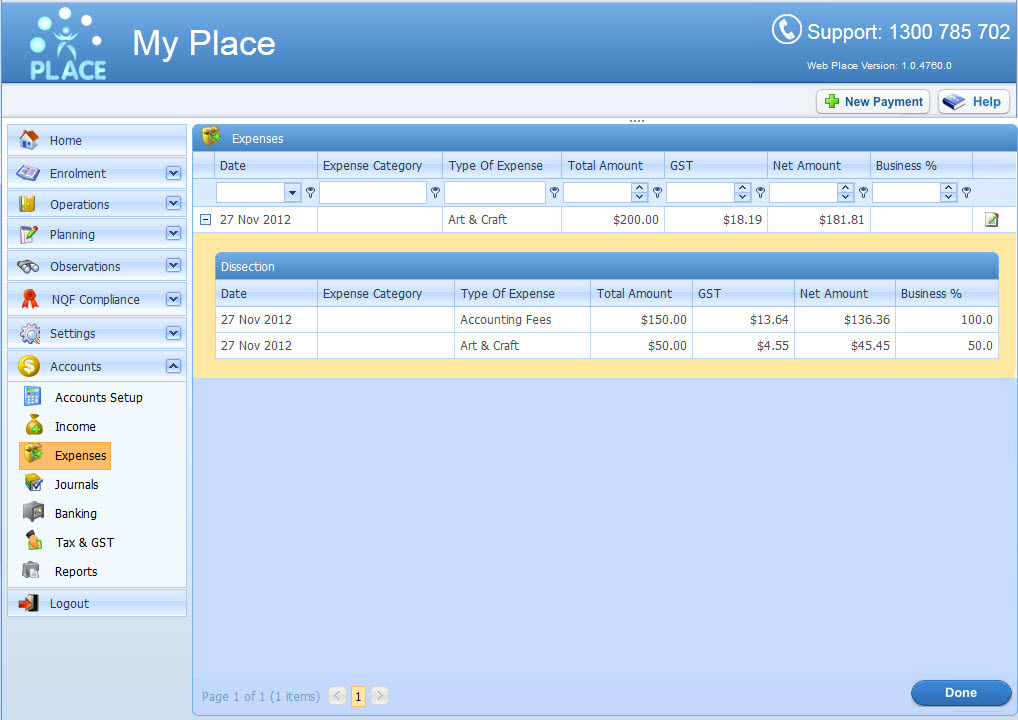The image size is (1018, 720).
Task: Open the Date filter dropdown
Action: coord(292,193)
